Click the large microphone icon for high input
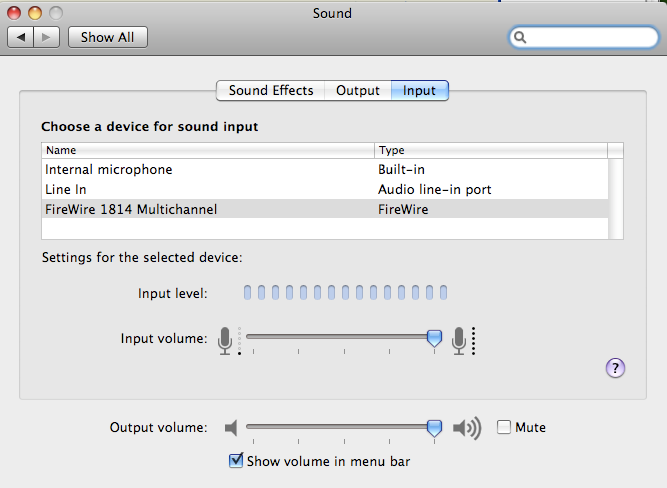Screen dimensions: 667x488 point(459,340)
